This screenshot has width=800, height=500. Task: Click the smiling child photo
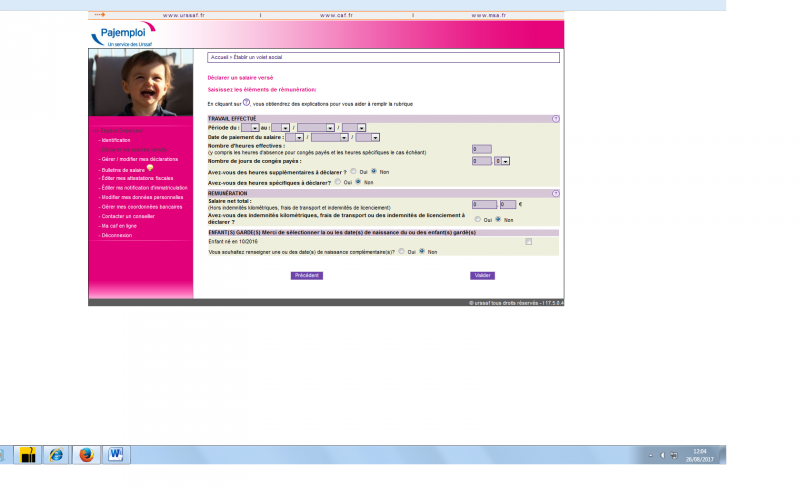141,83
